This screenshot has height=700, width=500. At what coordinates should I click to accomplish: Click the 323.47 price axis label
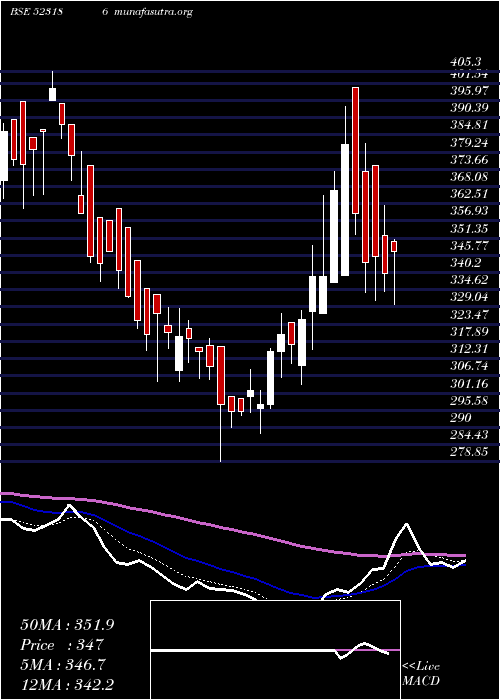469,315
